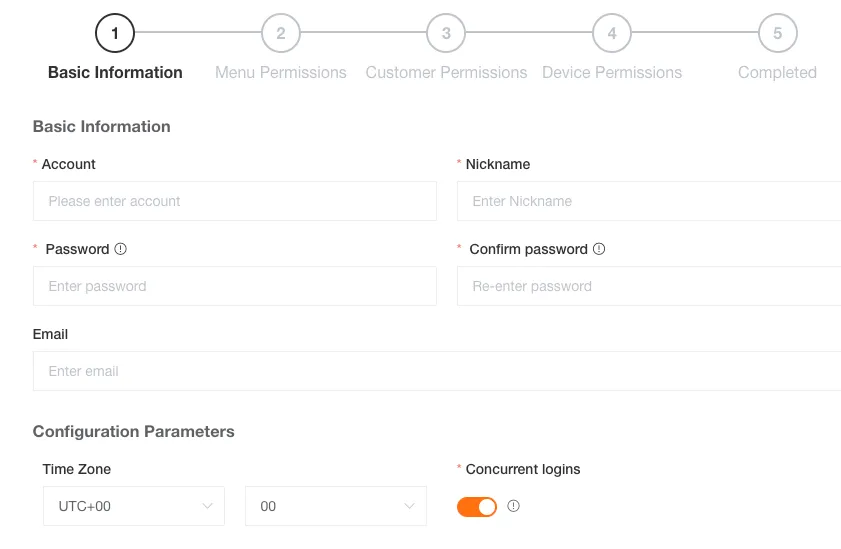Click the step 5 circle icon
The image size is (841, 549).
(777, 33)
